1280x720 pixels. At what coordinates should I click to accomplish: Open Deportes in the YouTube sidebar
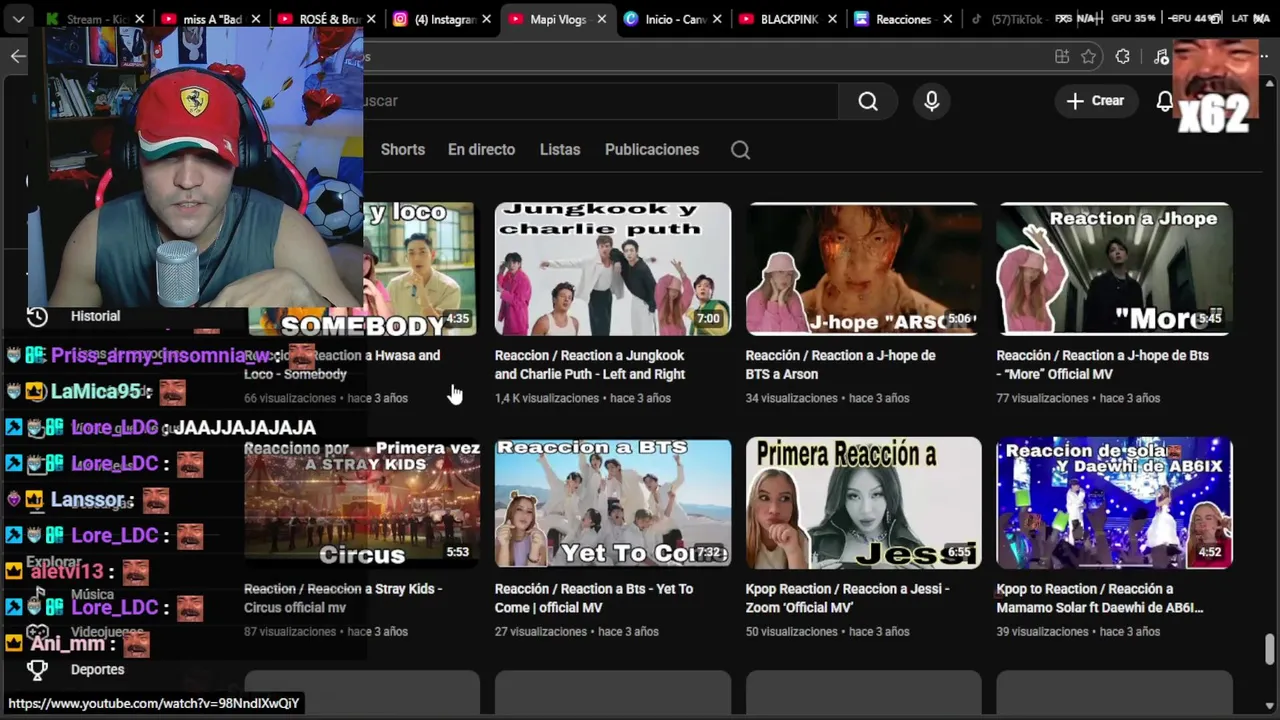(x=97, y=670)
